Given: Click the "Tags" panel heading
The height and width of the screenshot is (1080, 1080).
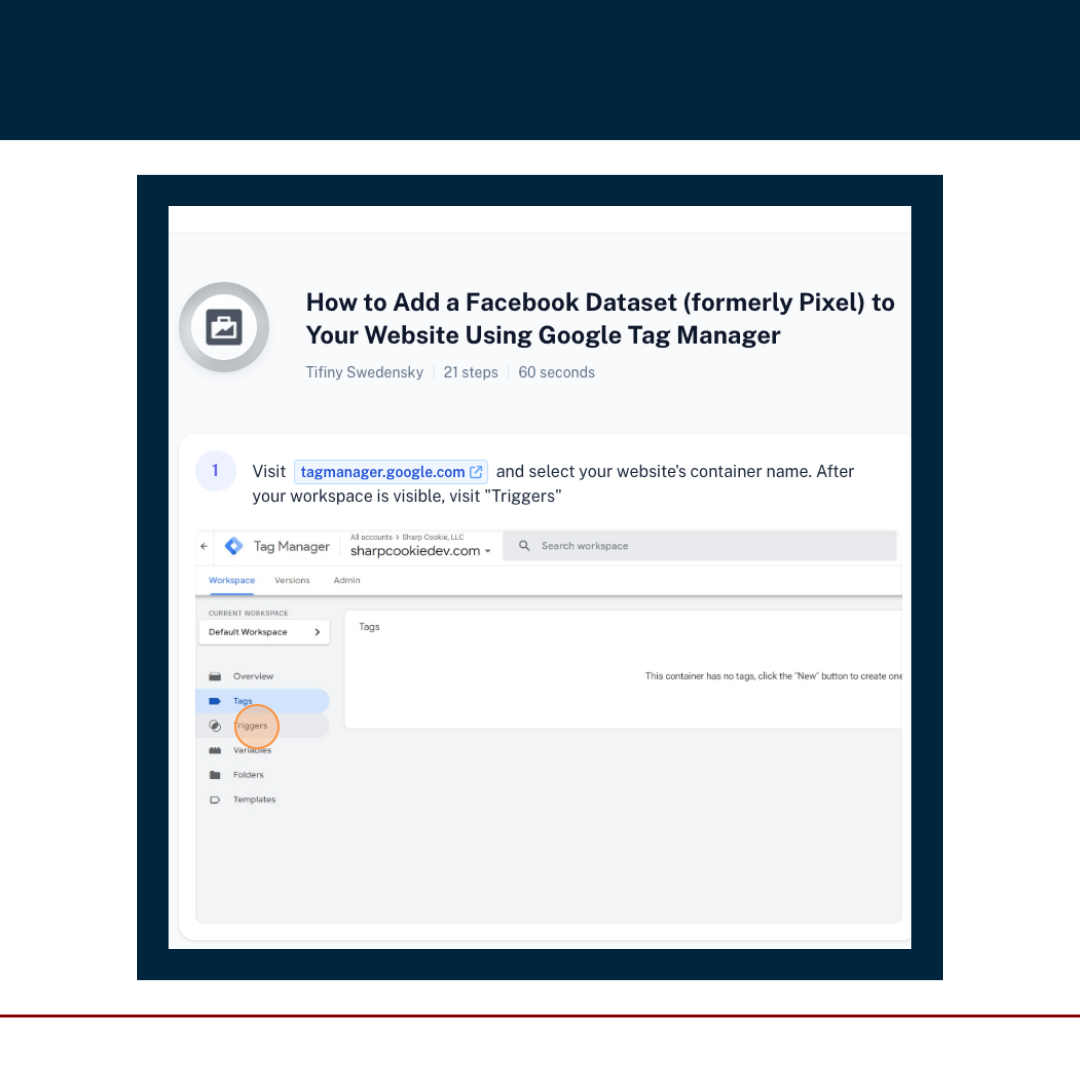Looking at the screenshot, I should click(369, 627).
